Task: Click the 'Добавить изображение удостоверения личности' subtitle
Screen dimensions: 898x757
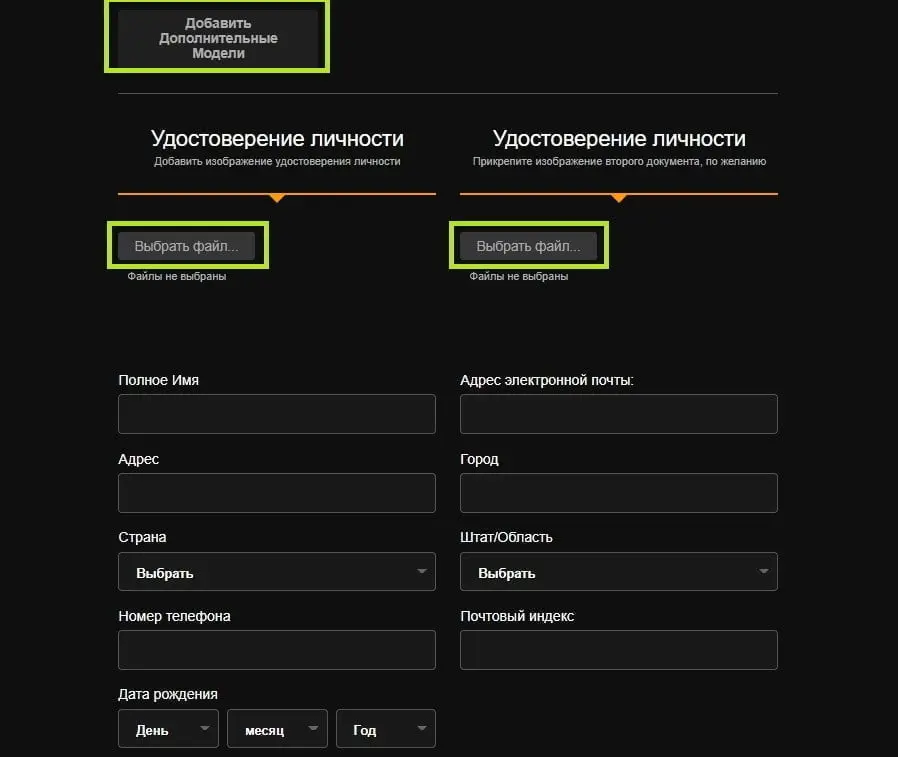Action: 277,161
